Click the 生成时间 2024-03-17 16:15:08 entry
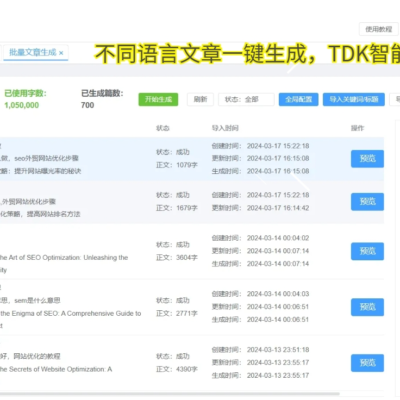The image size is (400, 400). tap(260, 171)
